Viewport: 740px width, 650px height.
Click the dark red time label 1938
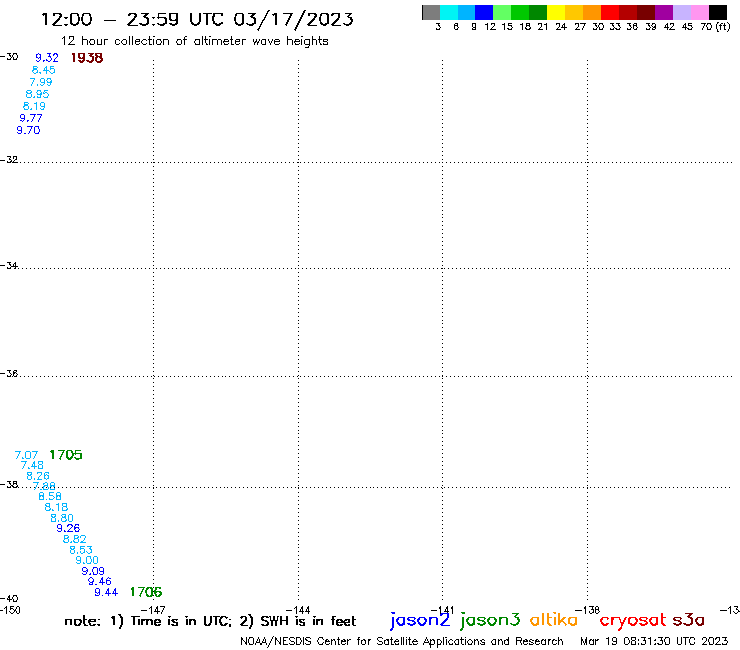tap(87, 58)
